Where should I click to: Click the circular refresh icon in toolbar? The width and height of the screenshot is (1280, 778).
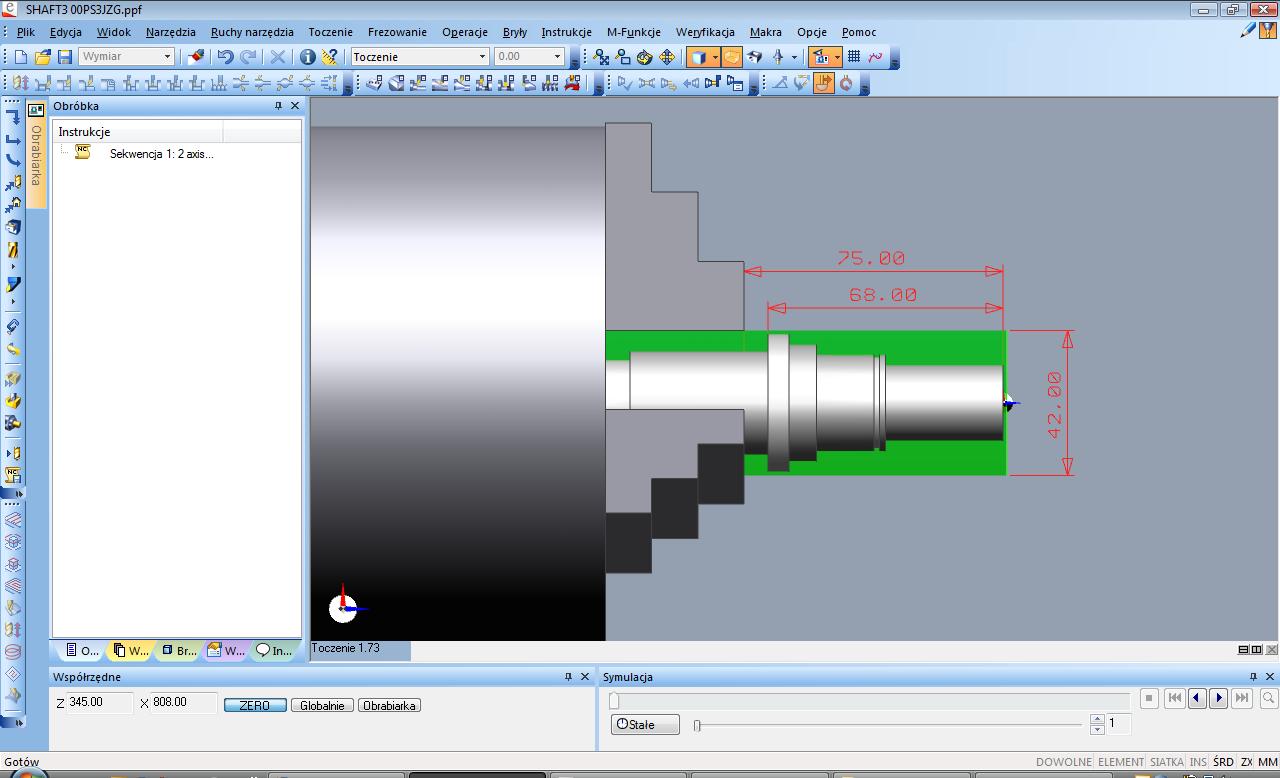pyautogui.click(x=846, y=84)
